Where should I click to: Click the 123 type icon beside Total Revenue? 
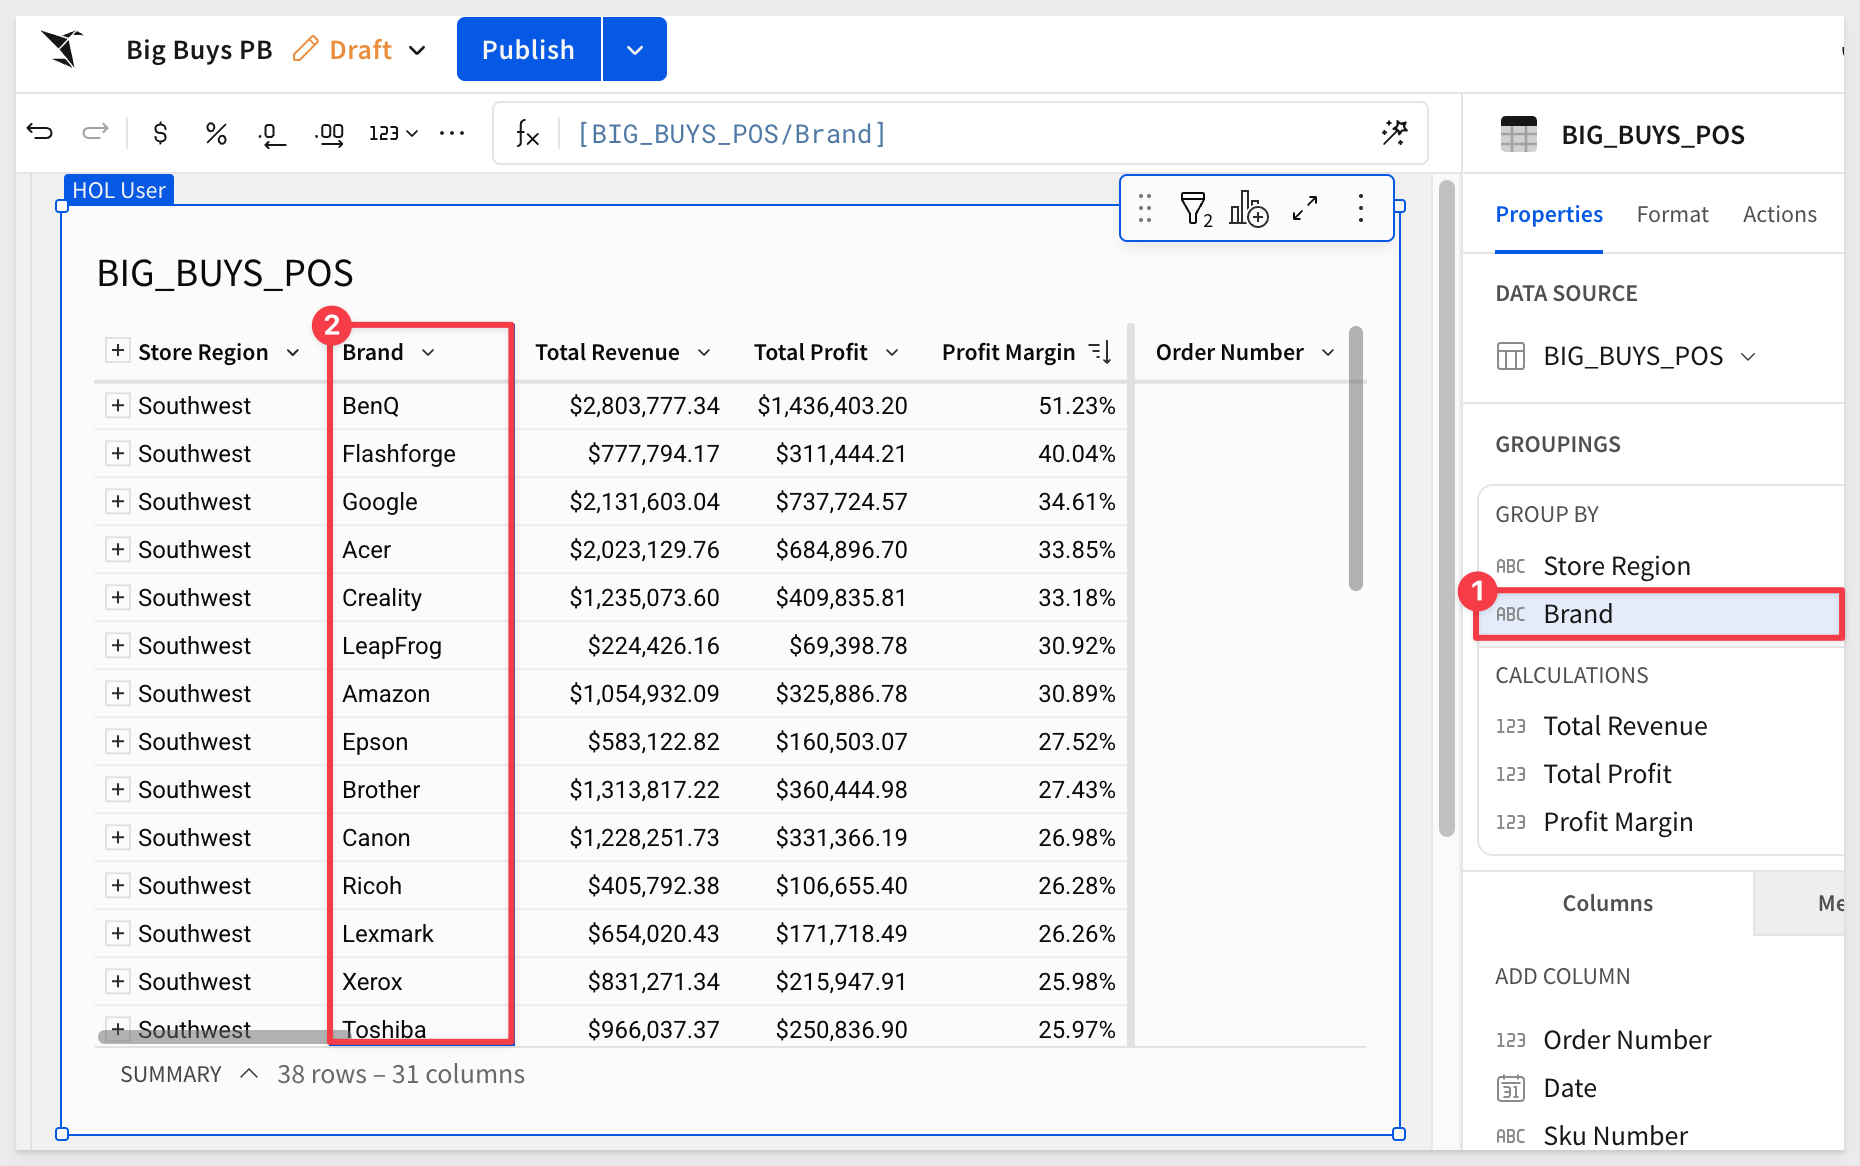[1511, 726]
